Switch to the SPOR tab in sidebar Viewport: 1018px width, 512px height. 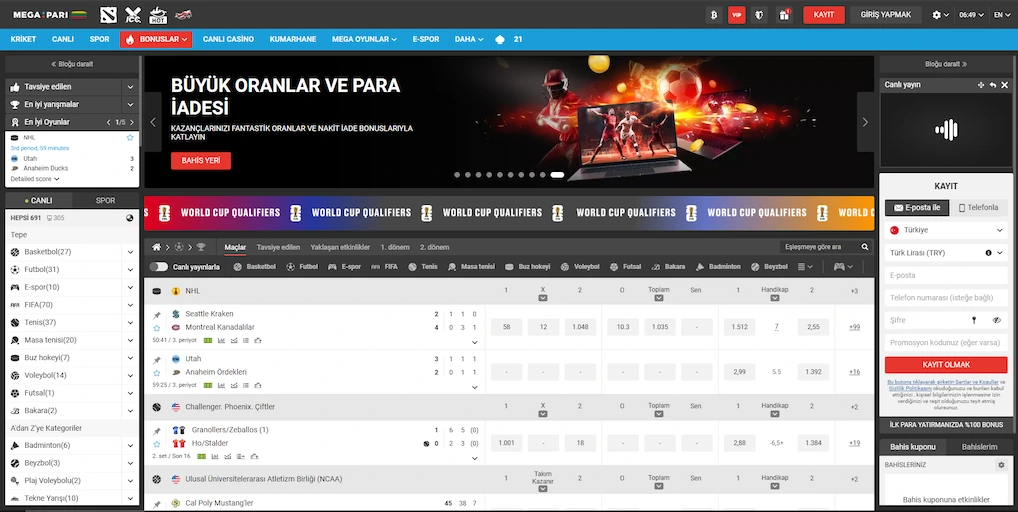(x=105, y=201)
